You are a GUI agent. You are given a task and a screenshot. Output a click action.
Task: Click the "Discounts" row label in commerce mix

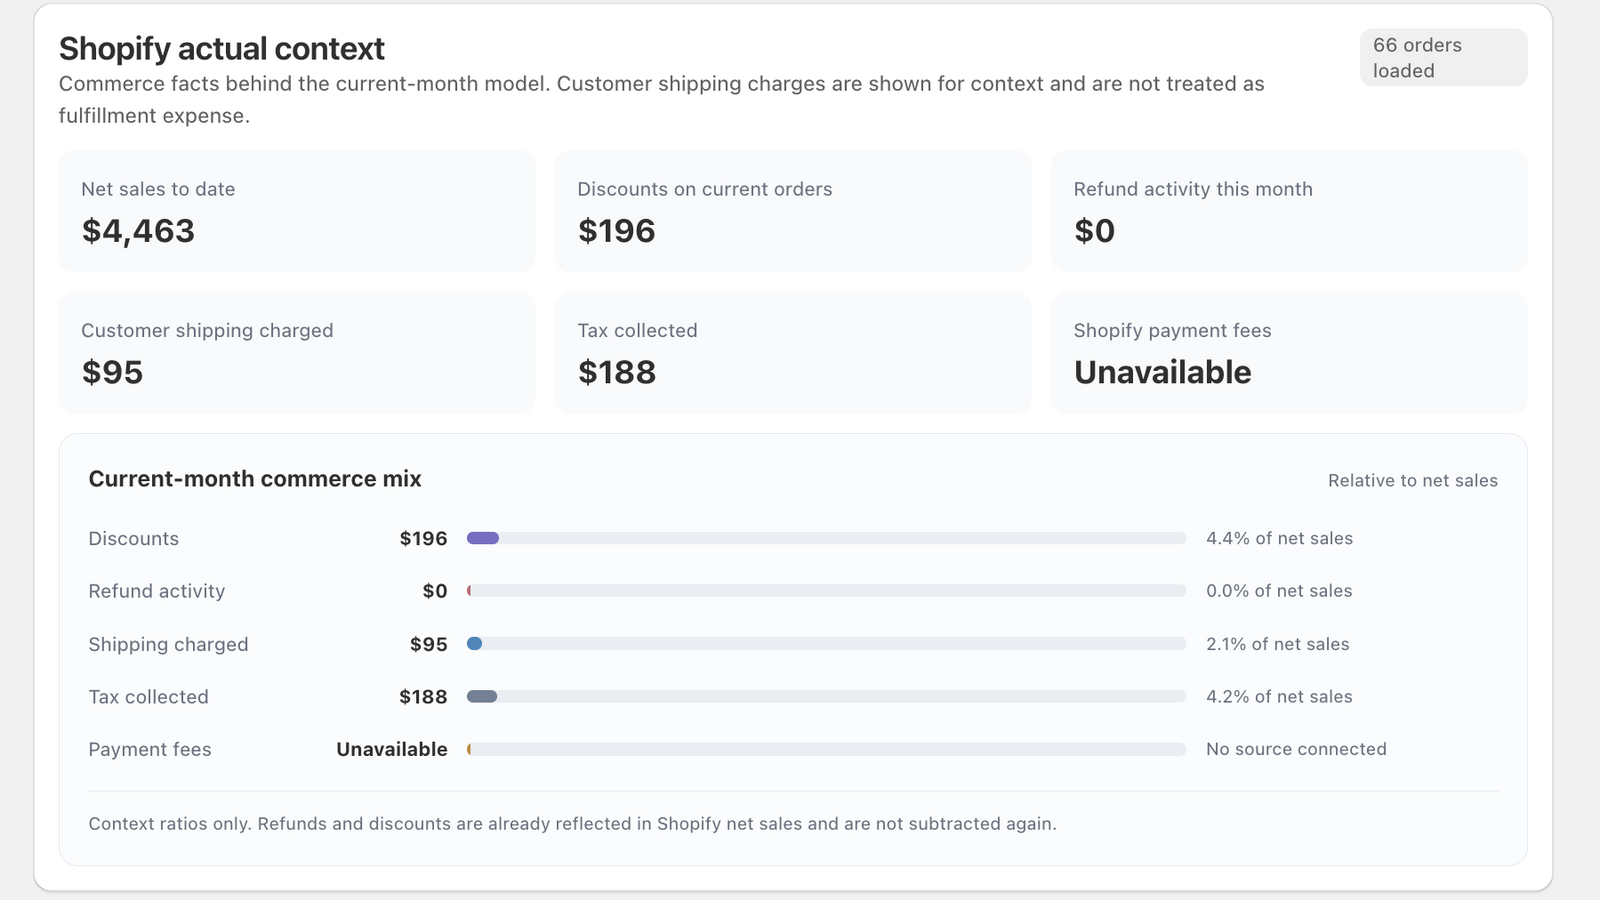[134, 538]
